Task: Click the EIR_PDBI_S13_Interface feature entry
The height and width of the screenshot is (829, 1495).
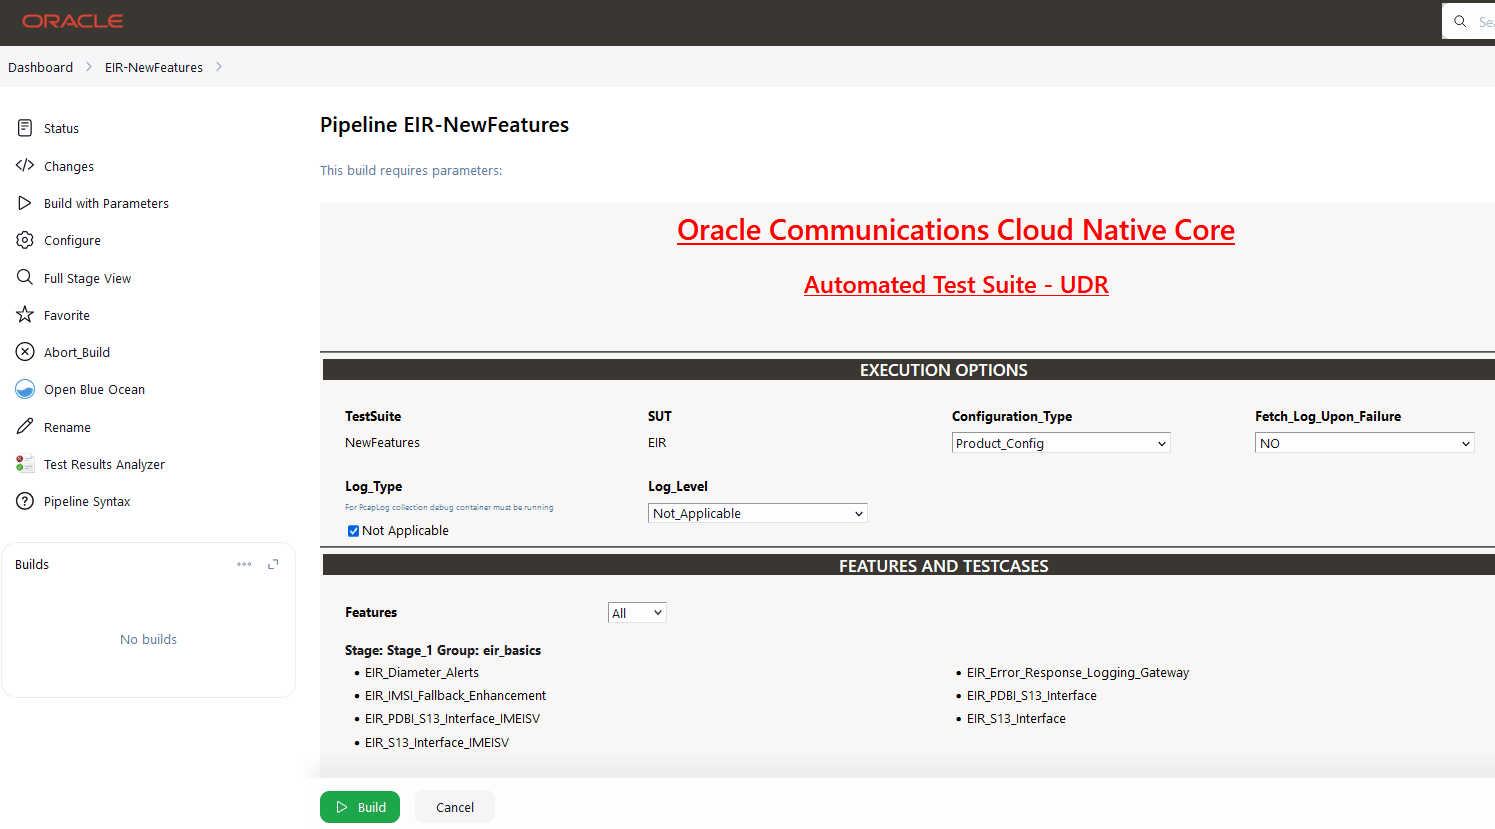Action: (1032, 696)
